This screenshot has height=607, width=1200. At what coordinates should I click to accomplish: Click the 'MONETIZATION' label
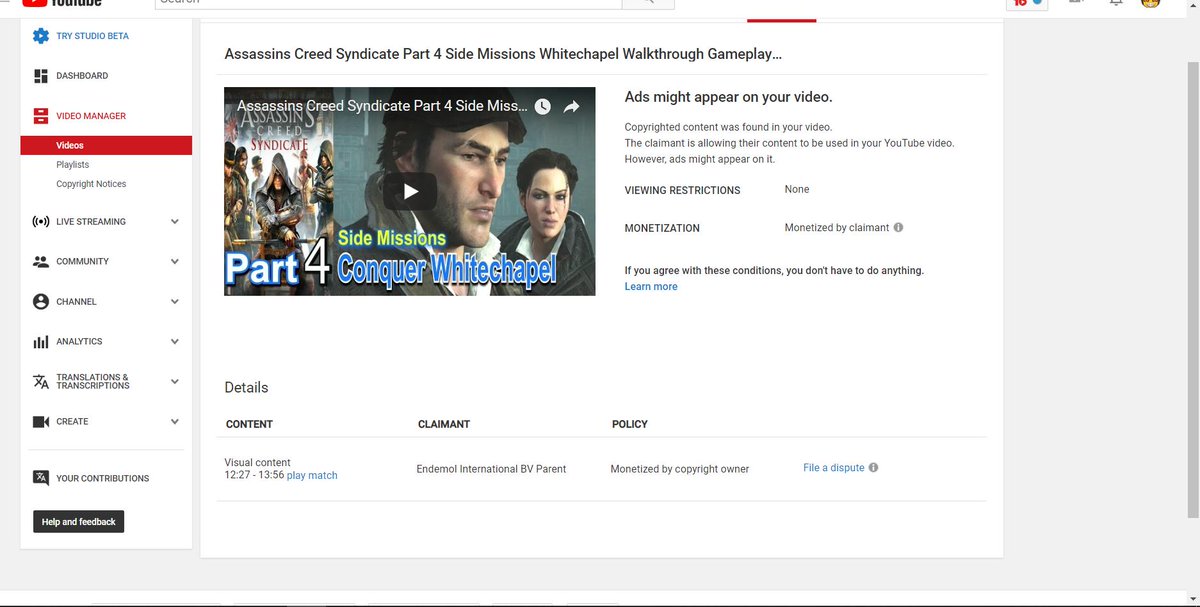[662, 228]
